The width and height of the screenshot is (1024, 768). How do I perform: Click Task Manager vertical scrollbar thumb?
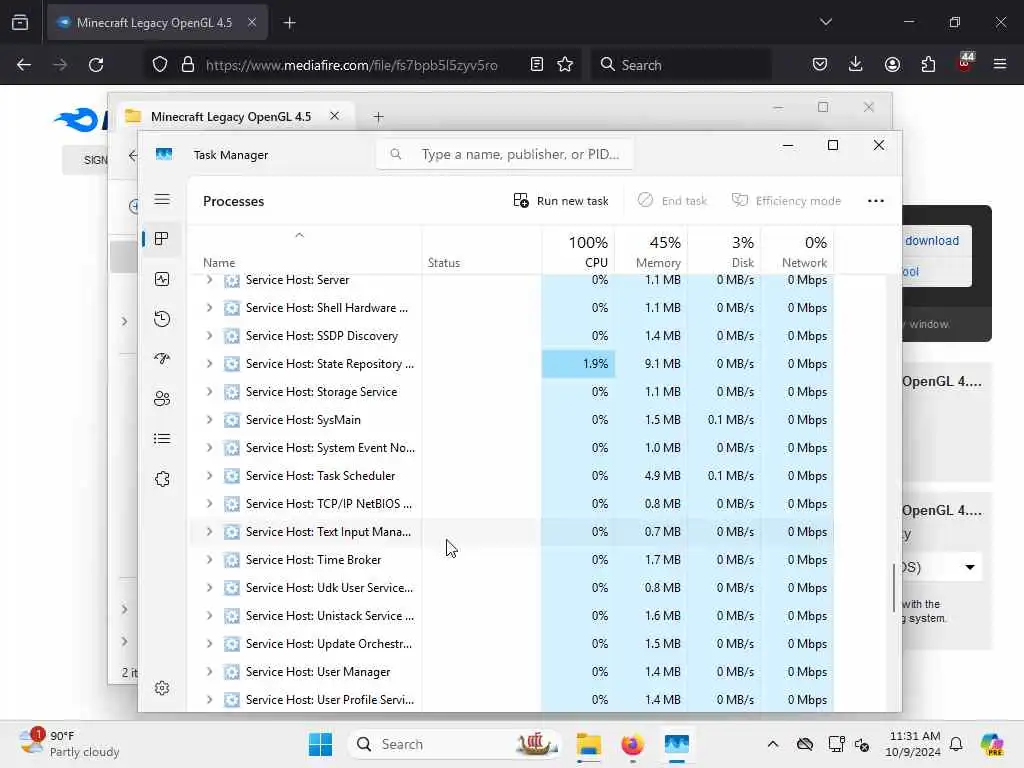pos(893,587)
